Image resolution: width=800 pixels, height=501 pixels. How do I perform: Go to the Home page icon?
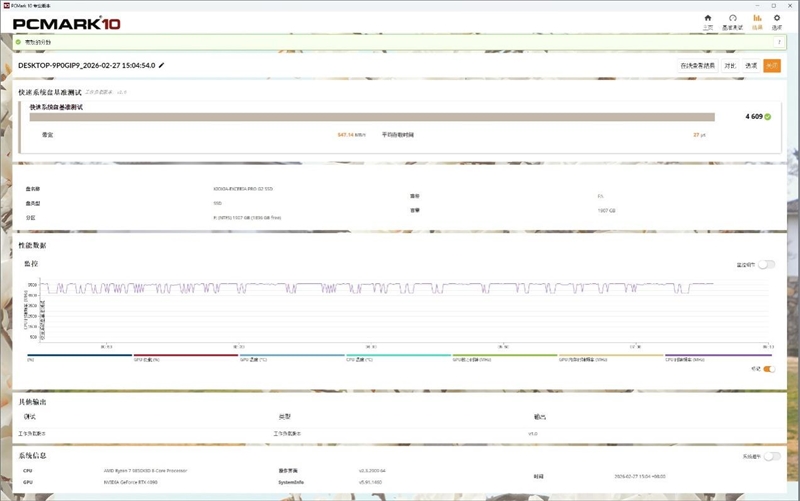tap(708, 18)
